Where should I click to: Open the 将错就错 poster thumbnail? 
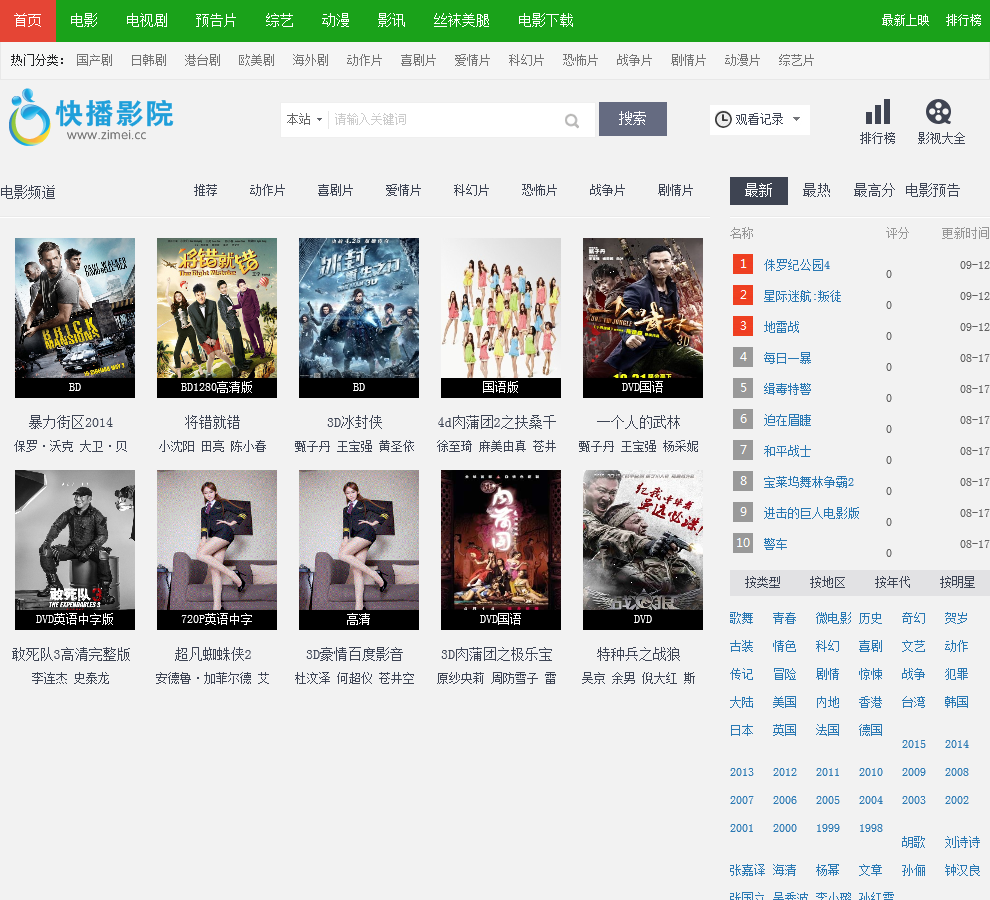(217, 318)
